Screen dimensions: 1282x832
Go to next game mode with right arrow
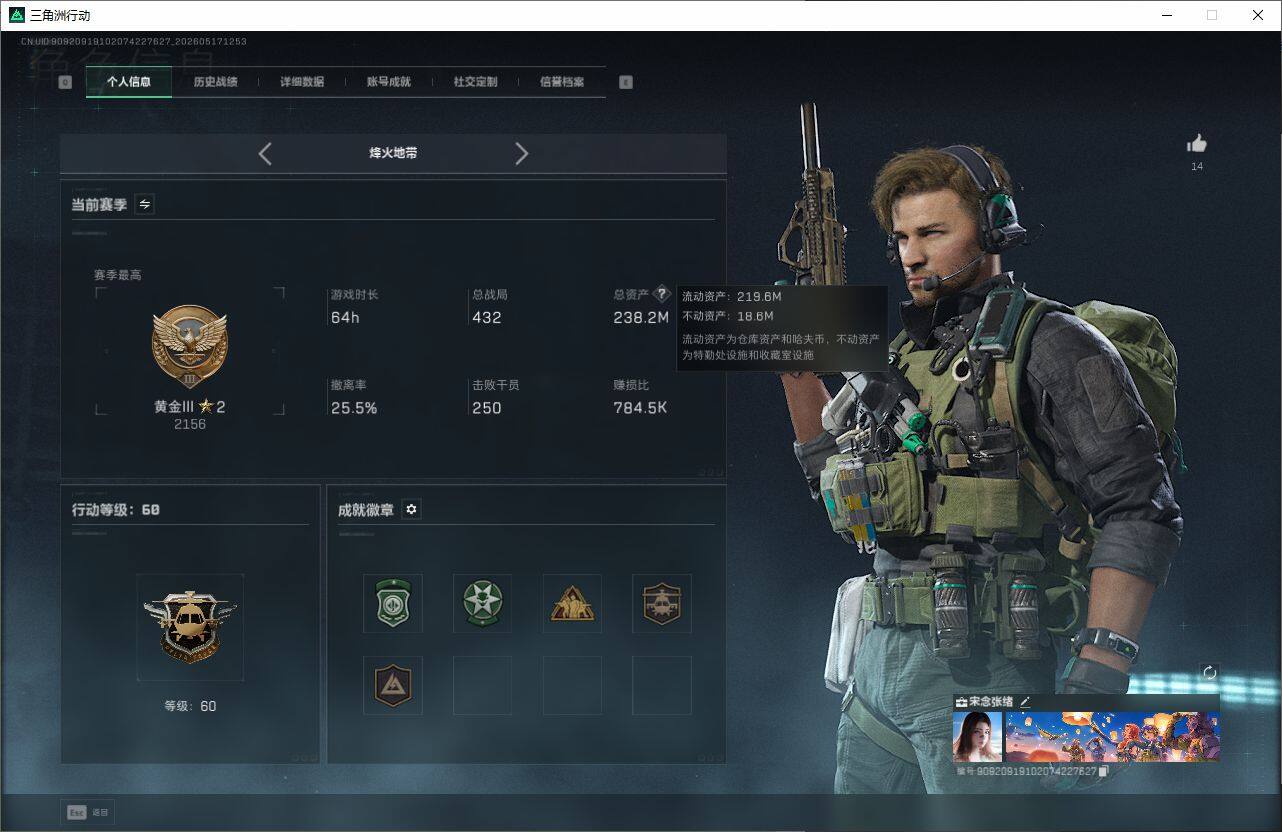click(521, 153)
